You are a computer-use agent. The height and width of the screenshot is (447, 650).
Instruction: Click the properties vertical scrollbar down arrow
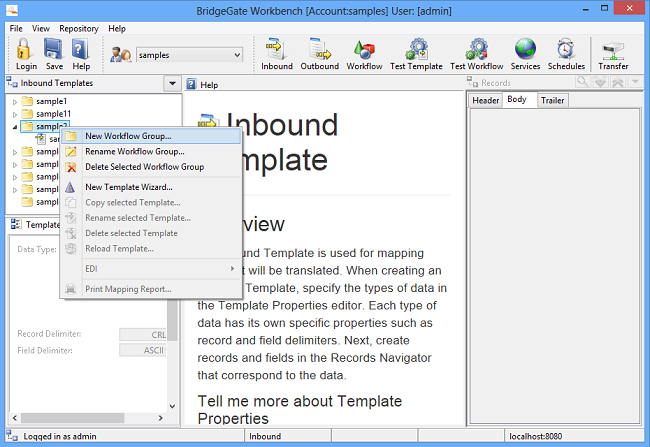point(172,406)
